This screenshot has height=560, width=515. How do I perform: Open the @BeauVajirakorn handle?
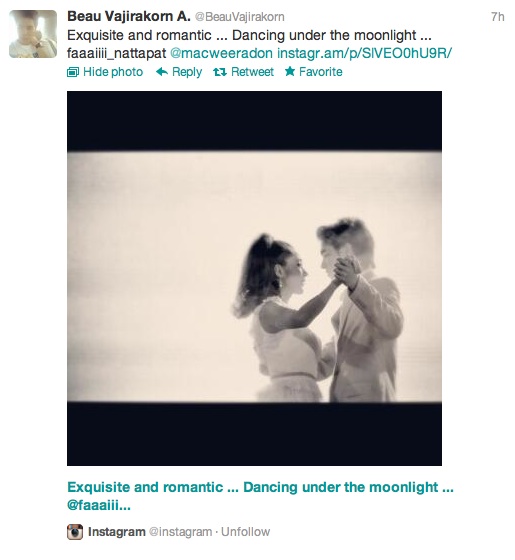coord(240,17)
